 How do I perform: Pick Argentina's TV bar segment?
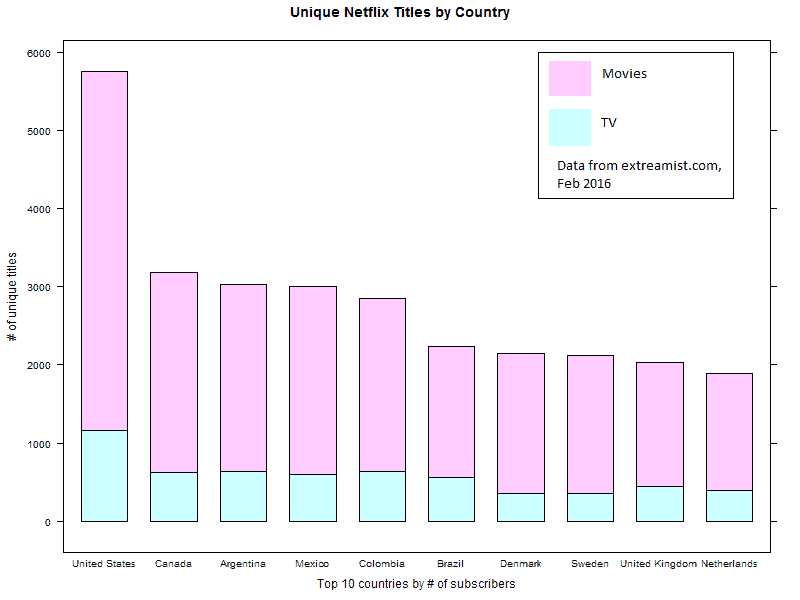pos(243,496)
